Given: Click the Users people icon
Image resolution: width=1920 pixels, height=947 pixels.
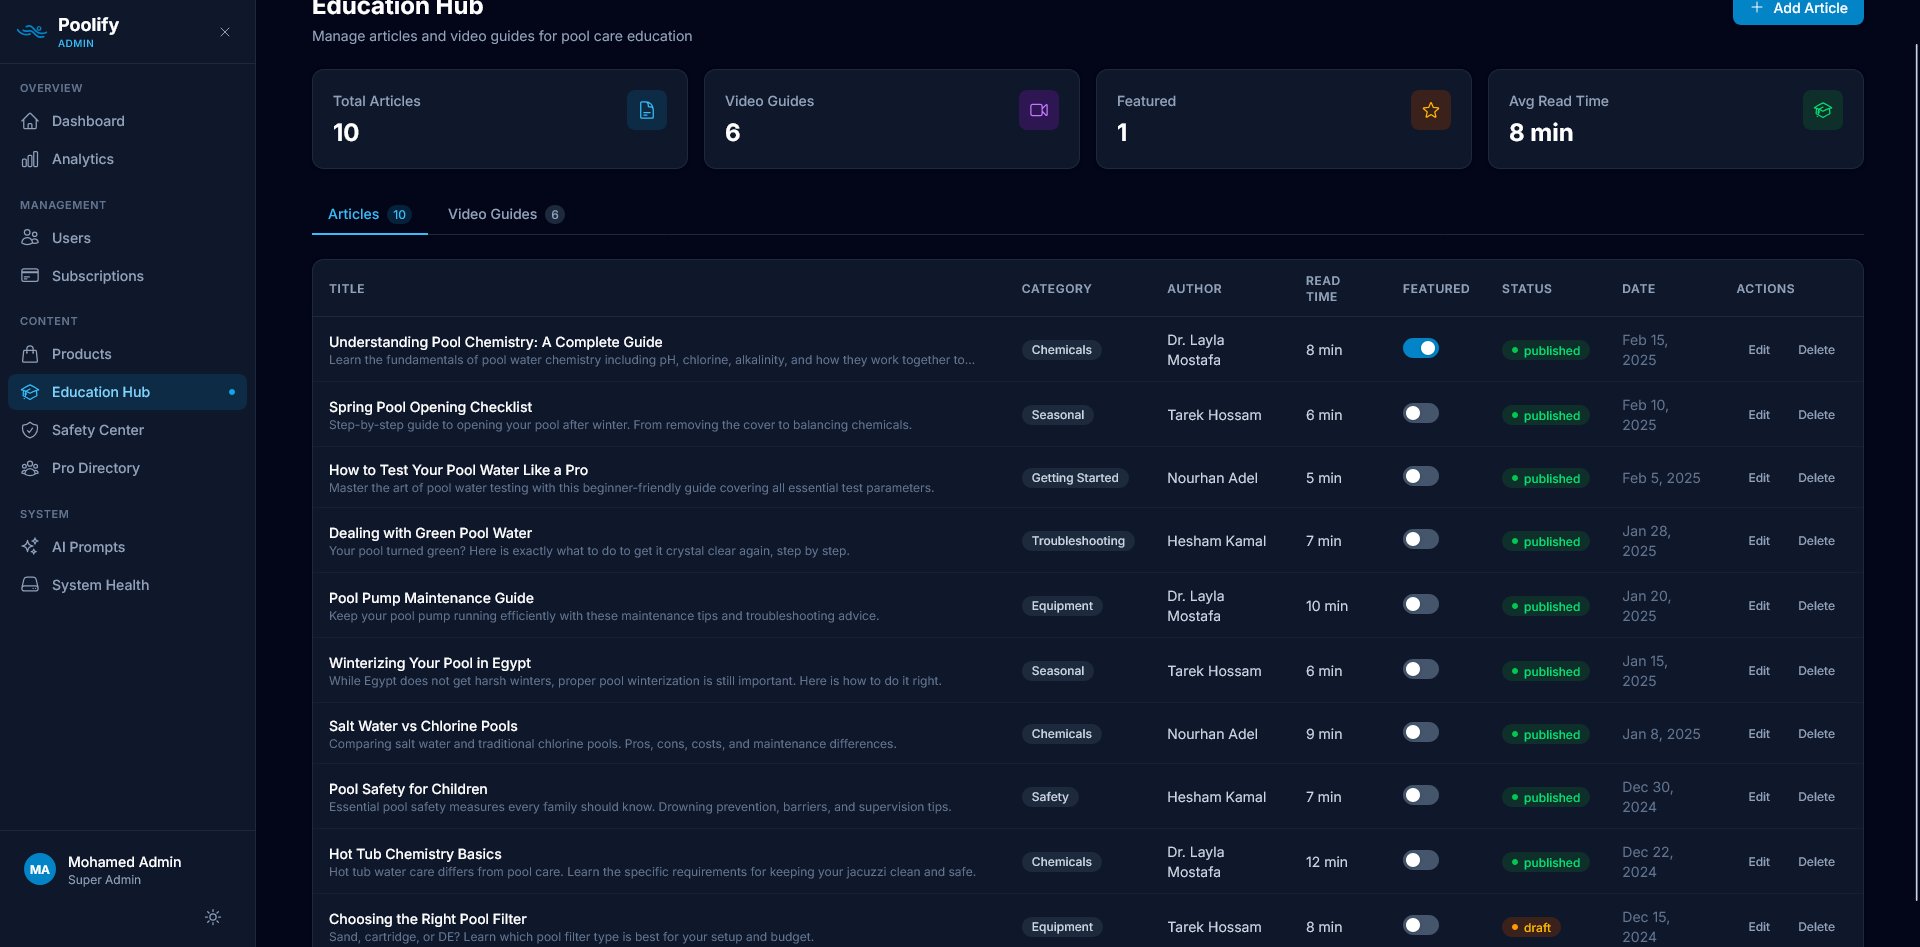Looking at the screenshot, I should coord(30,238).
